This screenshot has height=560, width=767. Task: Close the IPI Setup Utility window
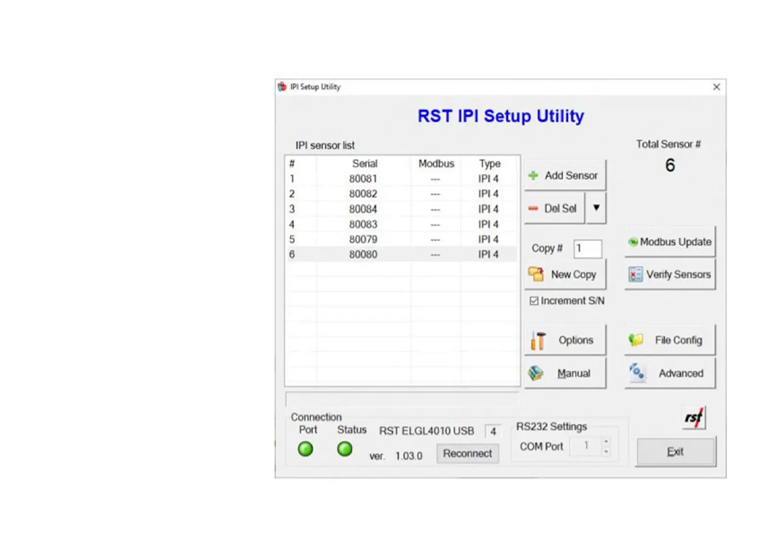[x=716, y=87]
